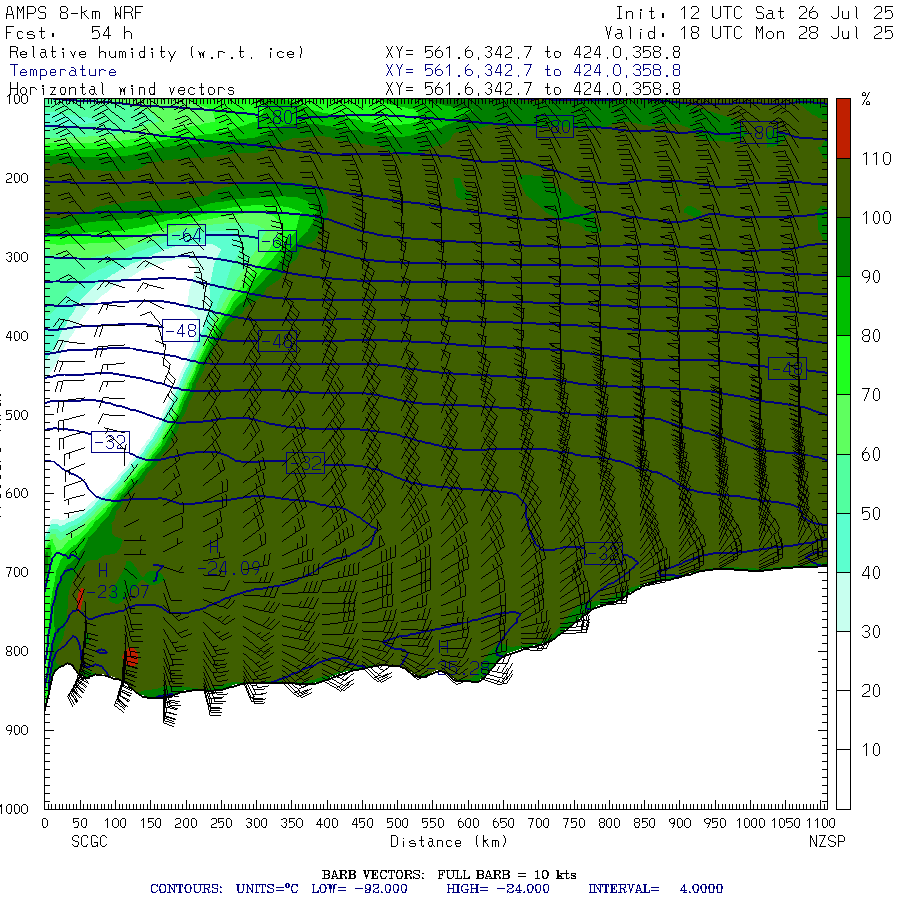The image size is (900, 900).
Task: Click the 'H -23.07' temperature maximum marker
Action: coord(117,581)
